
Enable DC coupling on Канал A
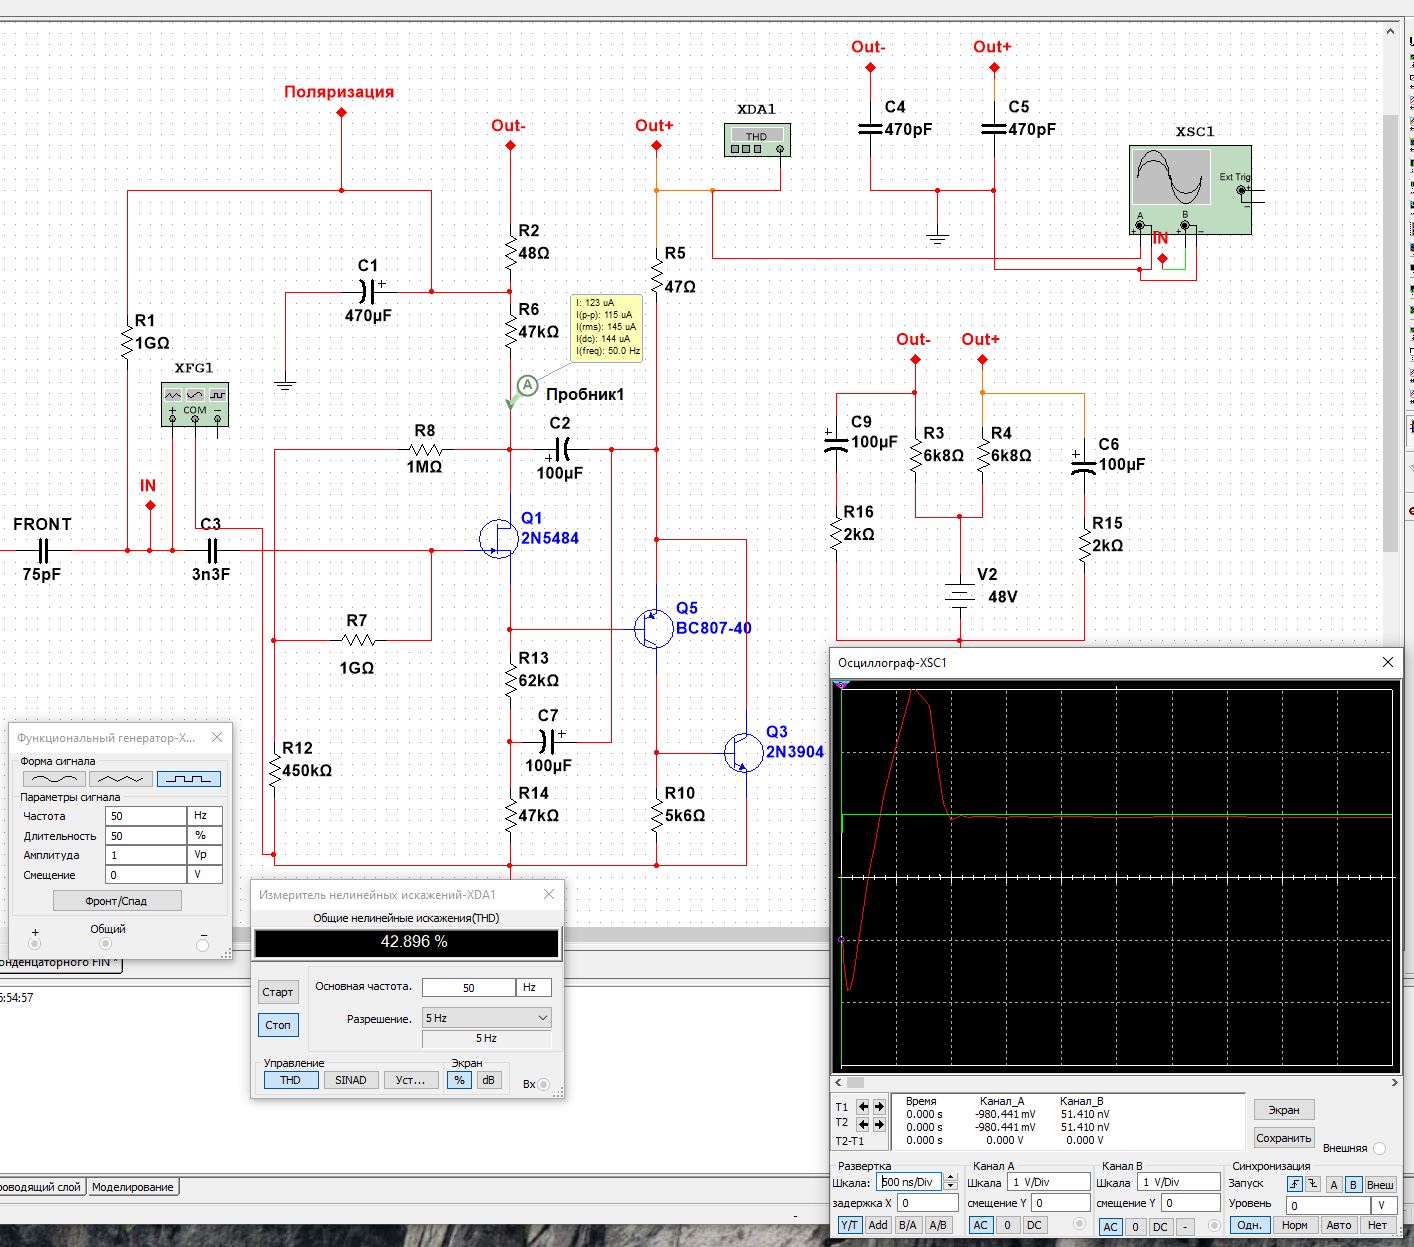pos(1033,1225)
